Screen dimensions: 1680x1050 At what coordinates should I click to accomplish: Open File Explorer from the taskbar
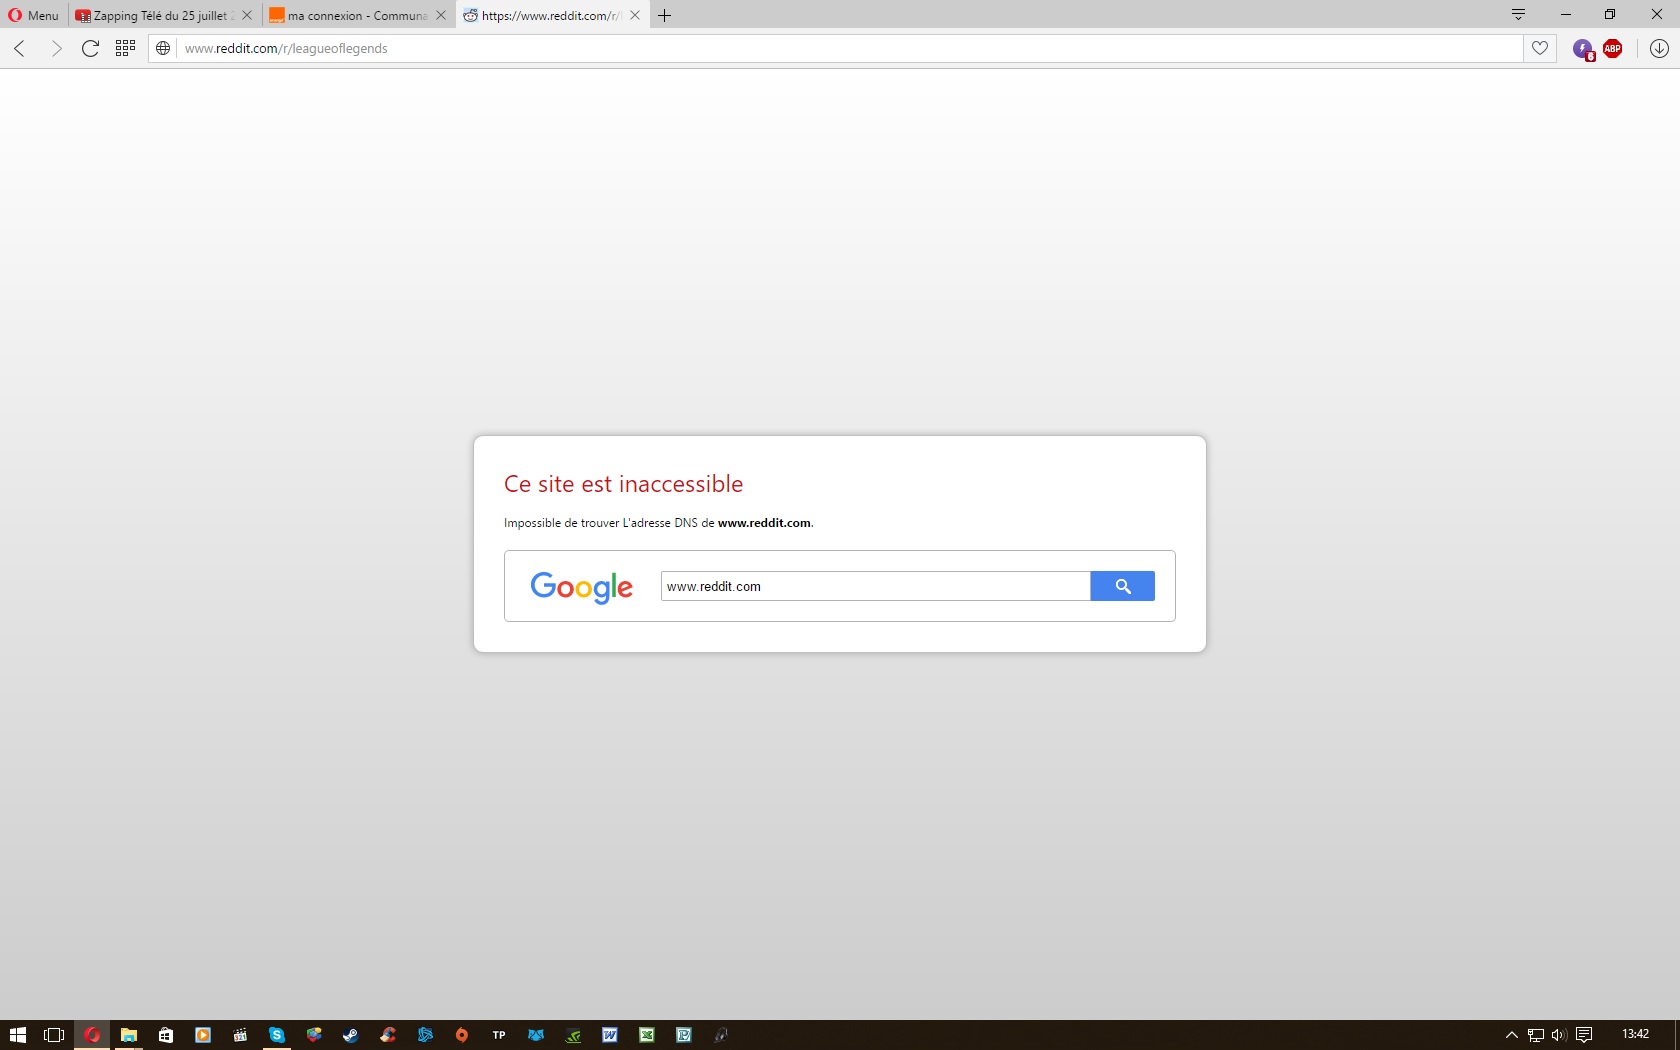[129, 1035]
